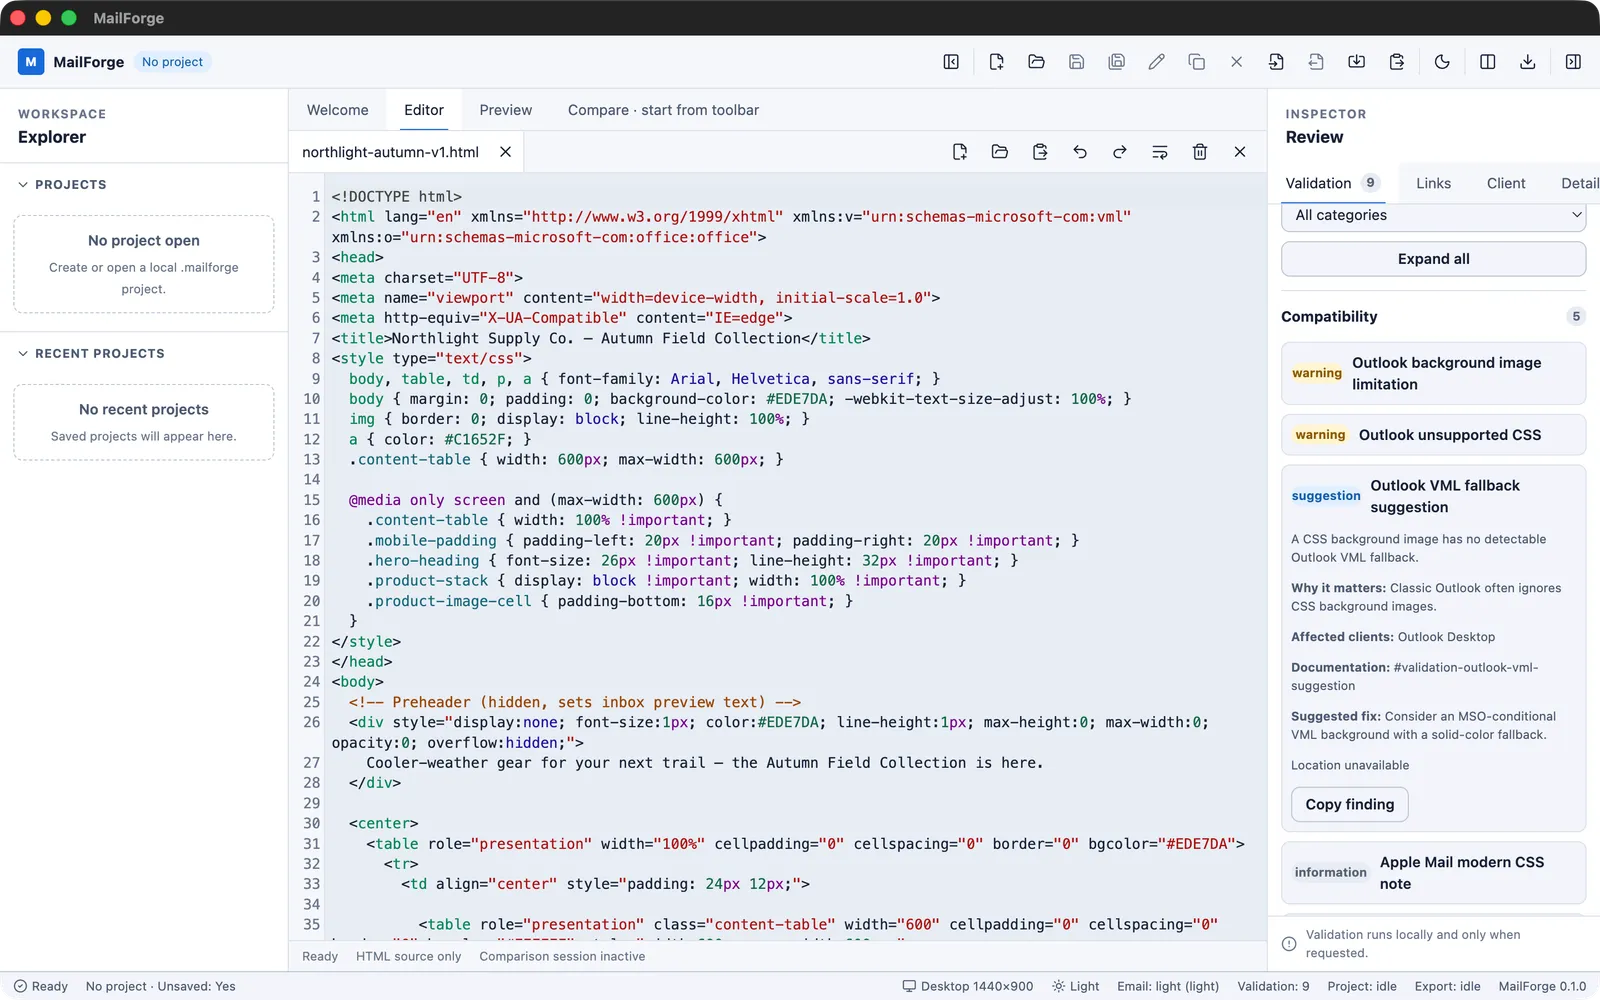Click the save-all stacked disk icon
The width and height of the screenshot is (1600, 1000).
1116,62
